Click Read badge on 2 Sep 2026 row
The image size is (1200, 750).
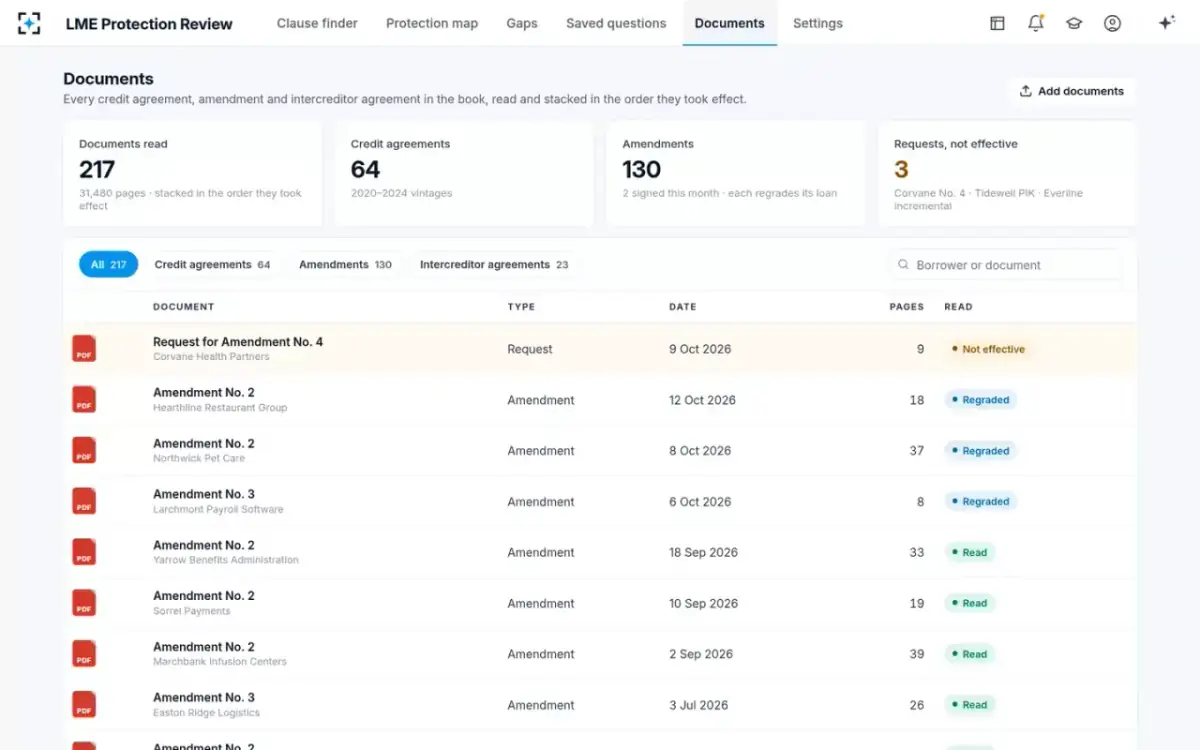[970, 654]
